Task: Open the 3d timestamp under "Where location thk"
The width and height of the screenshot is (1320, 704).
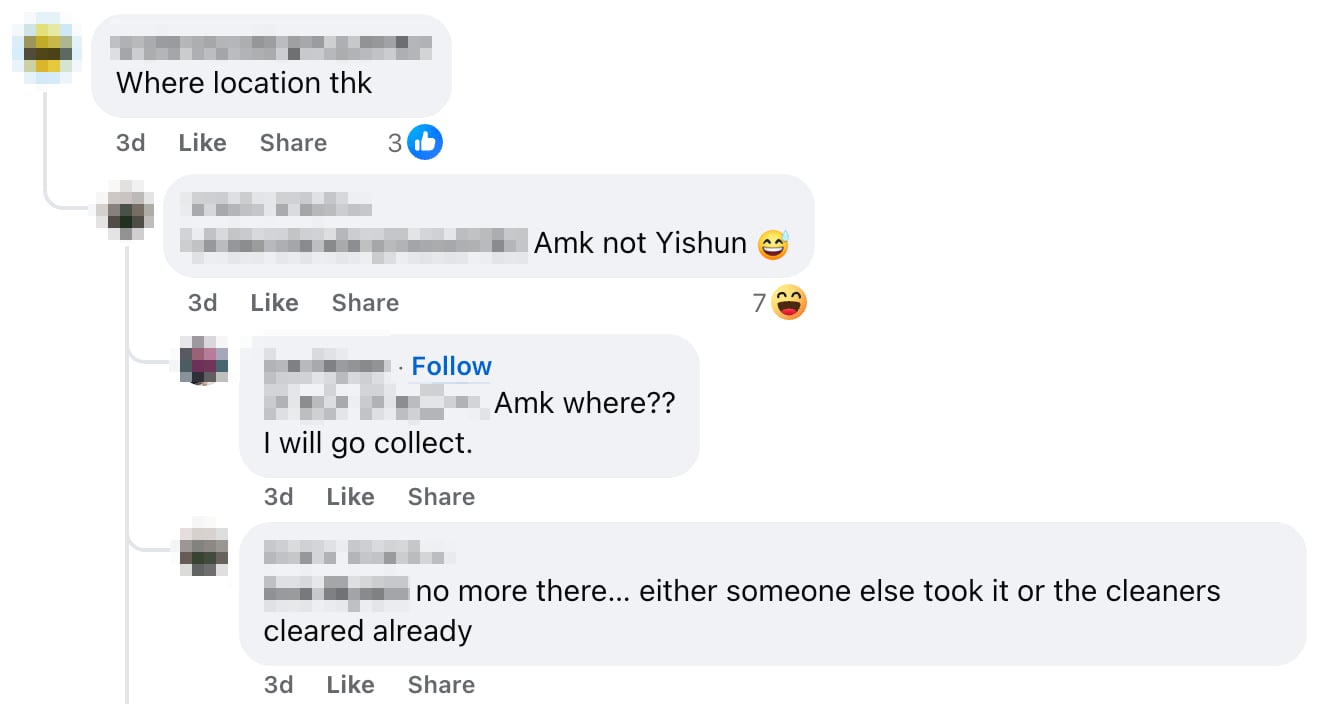Action: (x=131, y=143)
